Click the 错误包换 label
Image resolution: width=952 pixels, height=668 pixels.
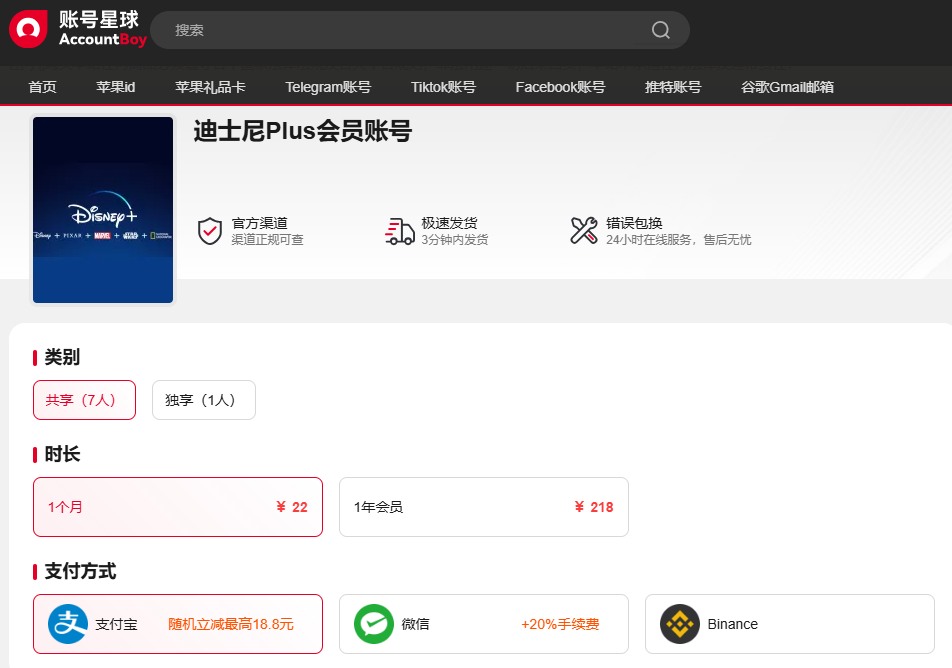tap(634, 223)
